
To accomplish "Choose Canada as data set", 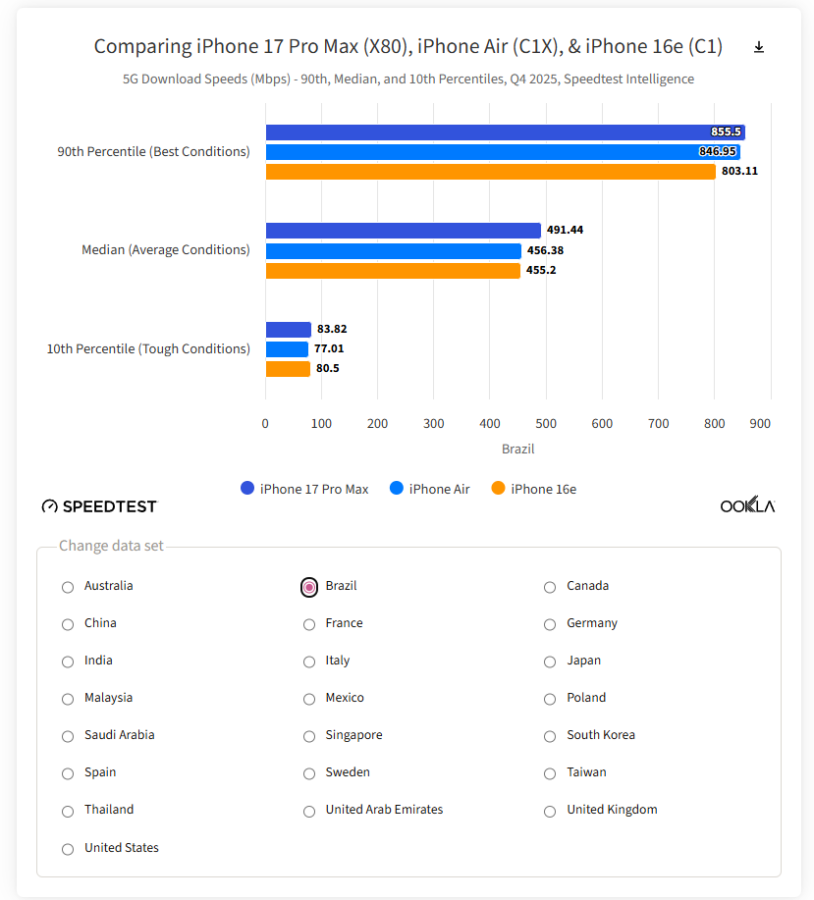I will (550, 587).
